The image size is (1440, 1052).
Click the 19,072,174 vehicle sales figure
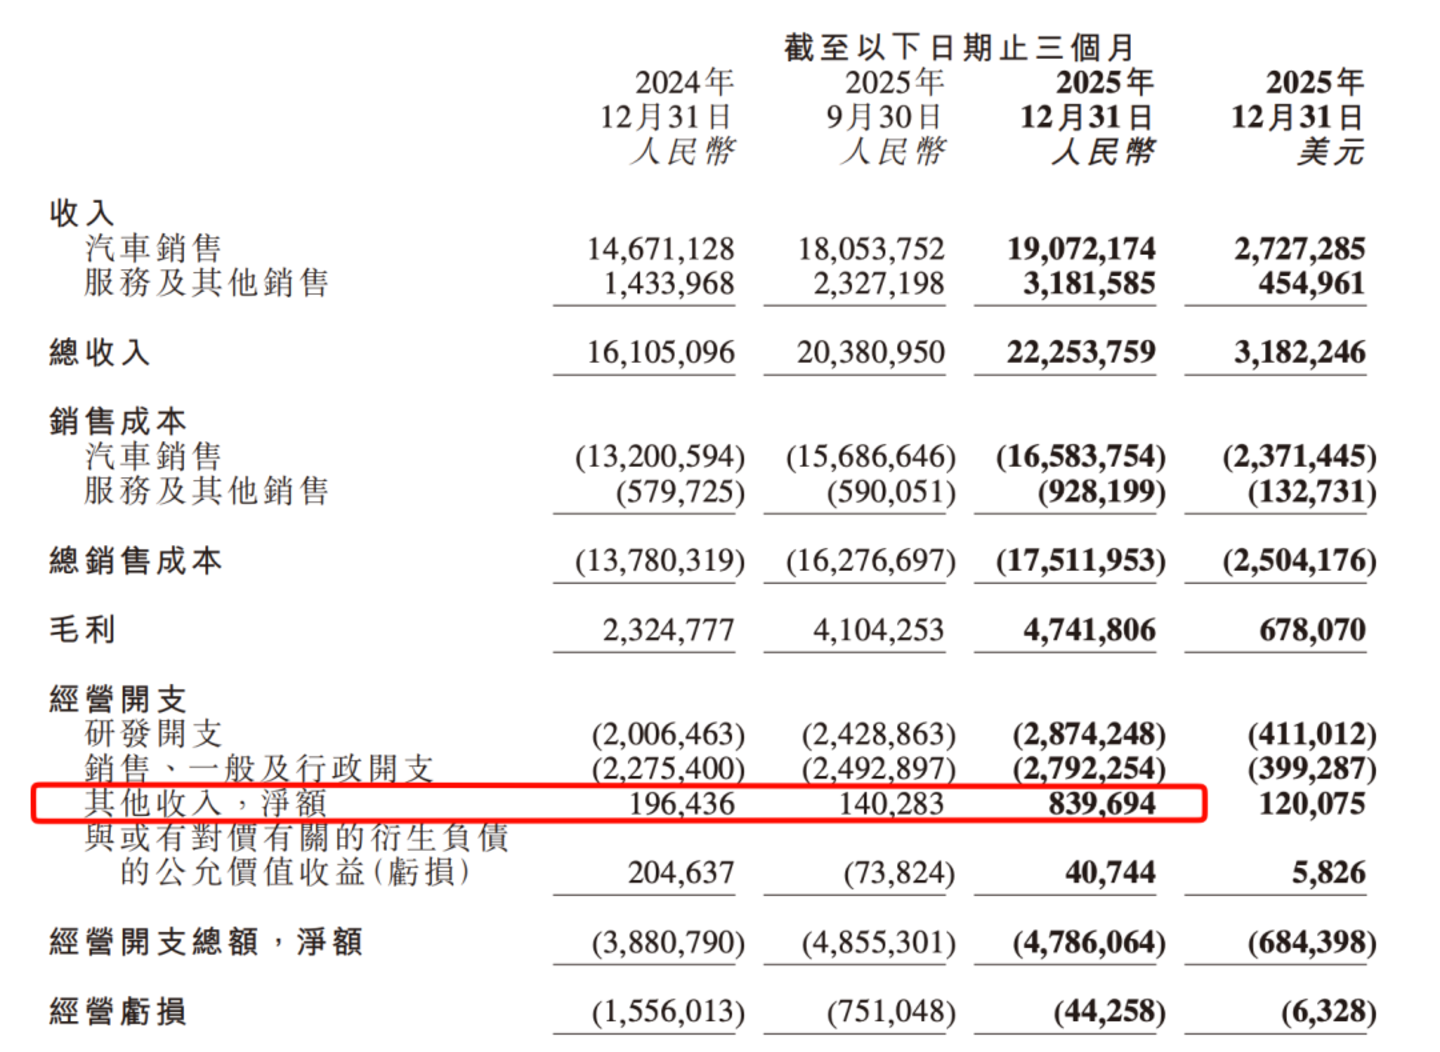(x=1081, y=248)
